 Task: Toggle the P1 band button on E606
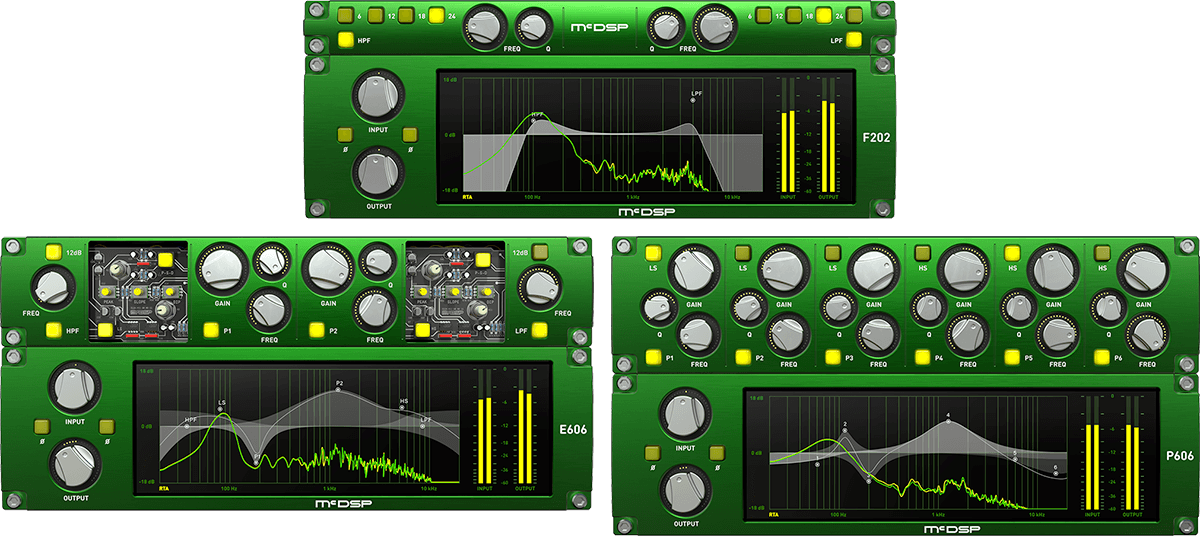pyautogui.click(x=211, y=329)
